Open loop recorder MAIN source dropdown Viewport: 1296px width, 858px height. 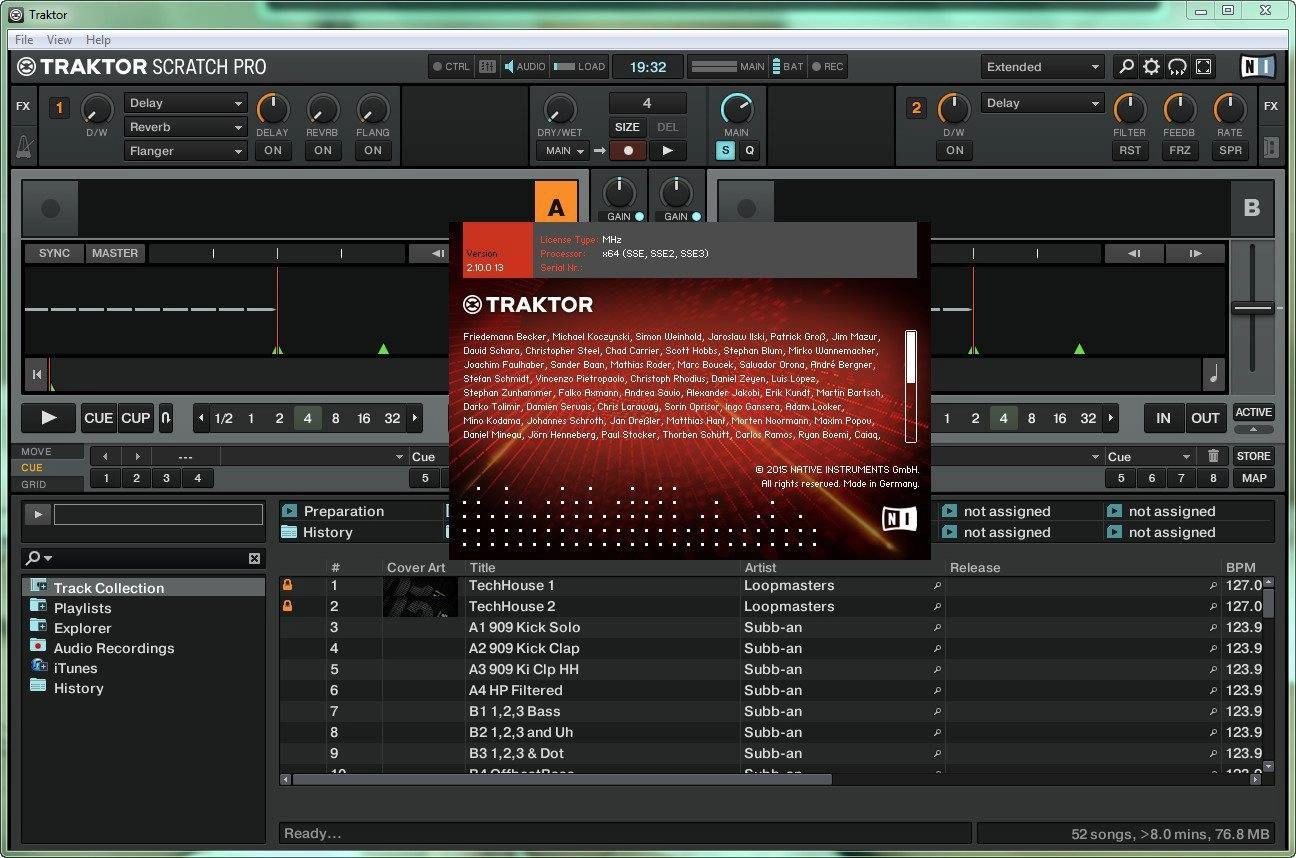[x=564, y=151]
